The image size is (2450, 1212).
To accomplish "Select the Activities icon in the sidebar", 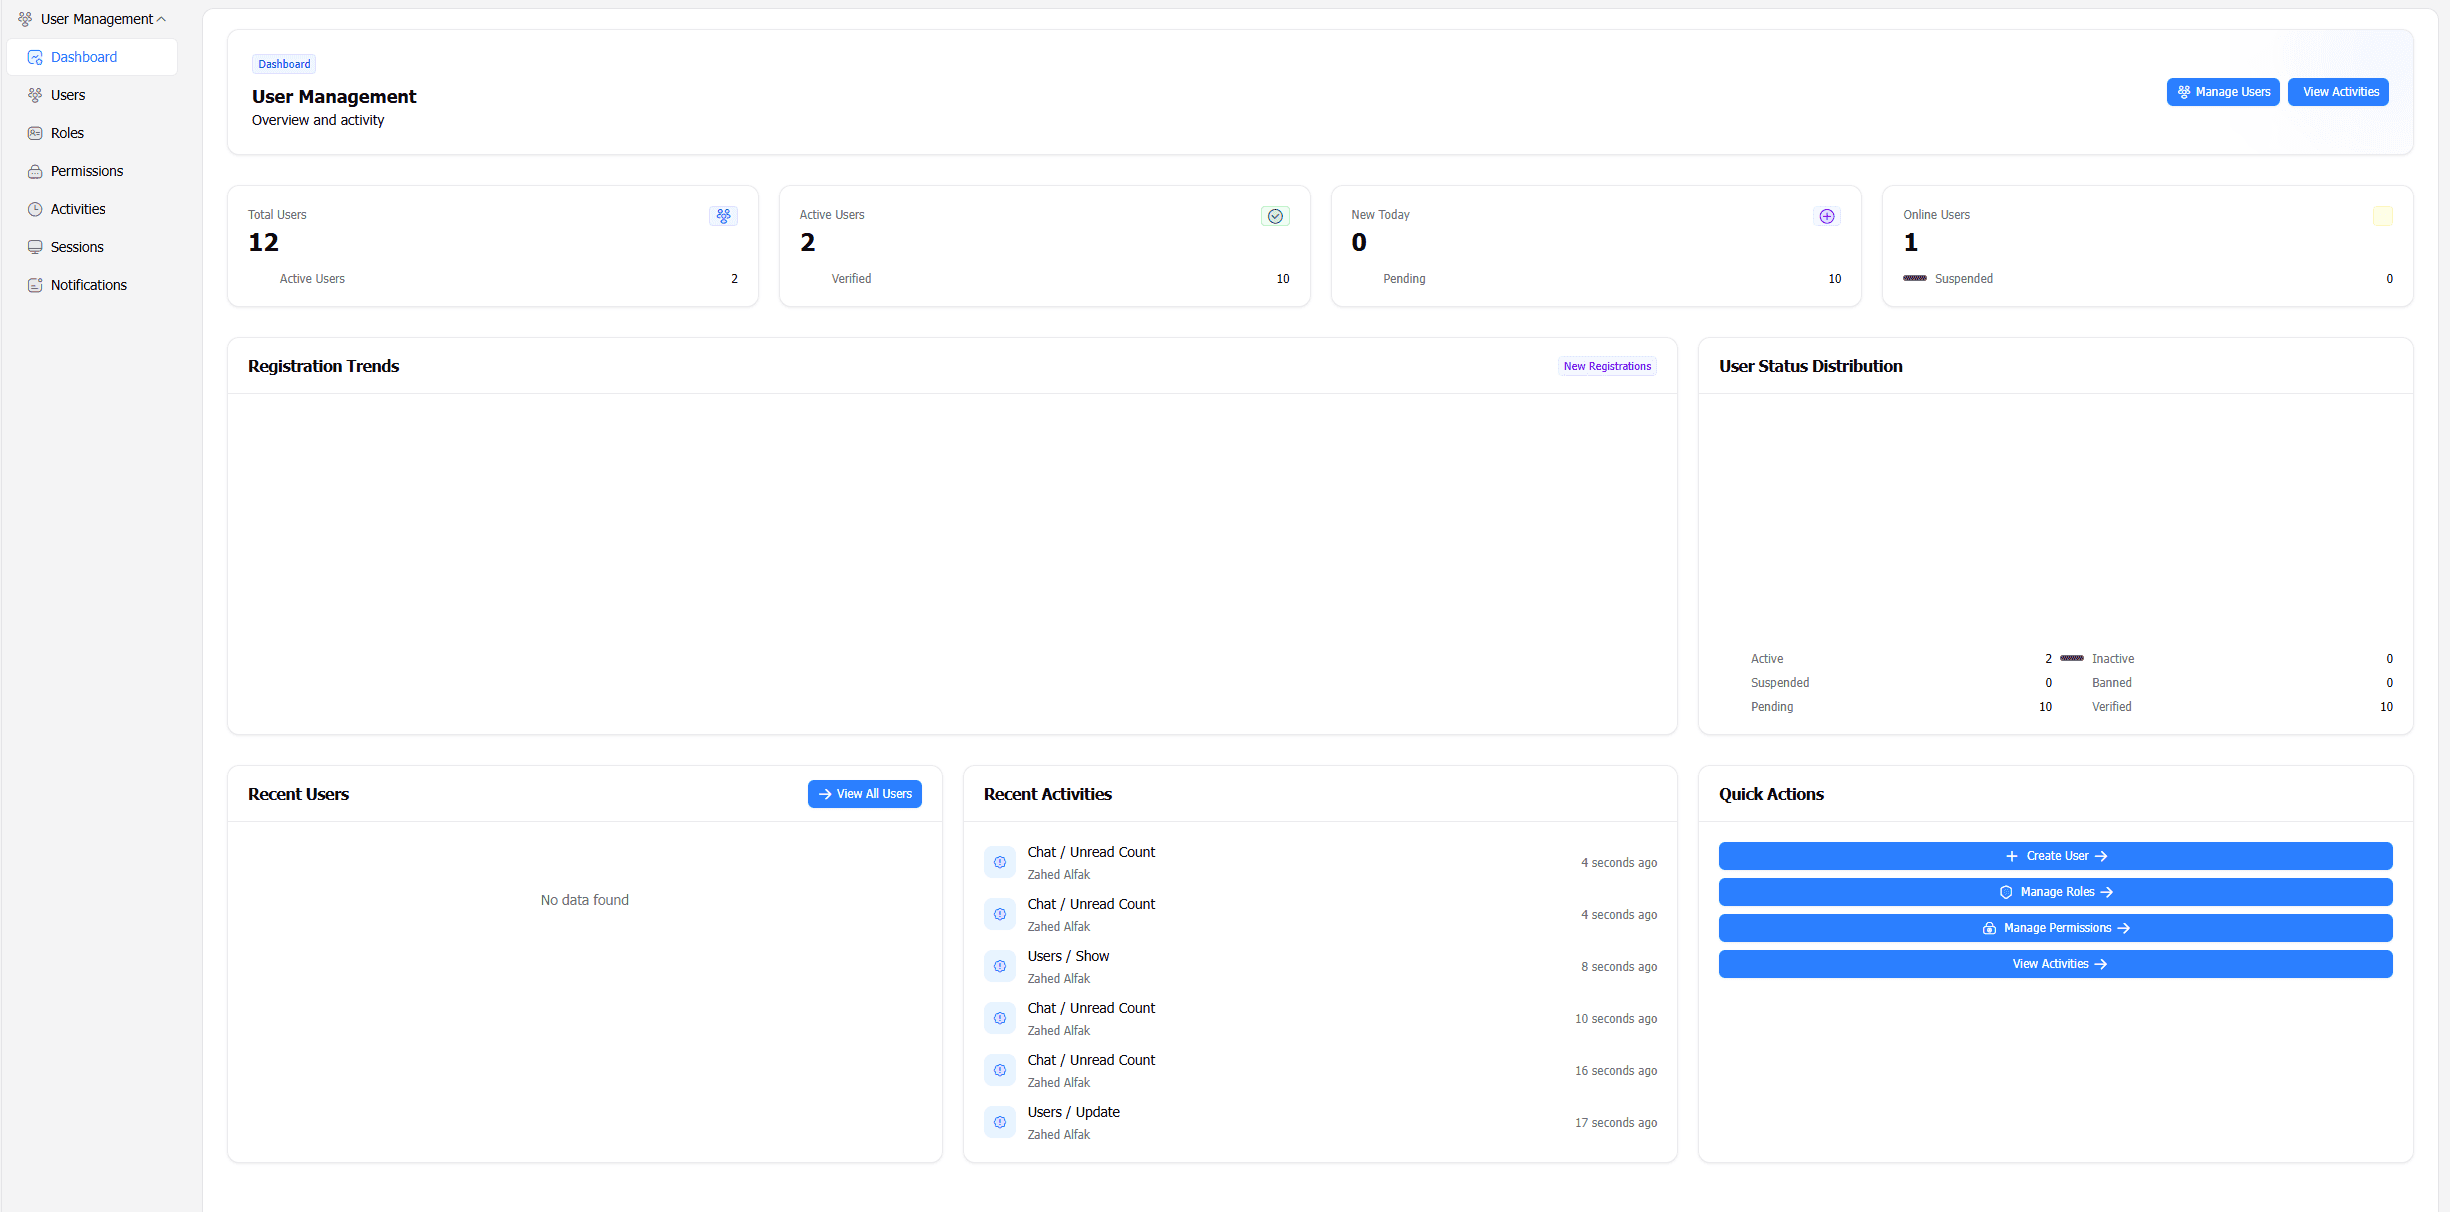I will tap(35, 208).
